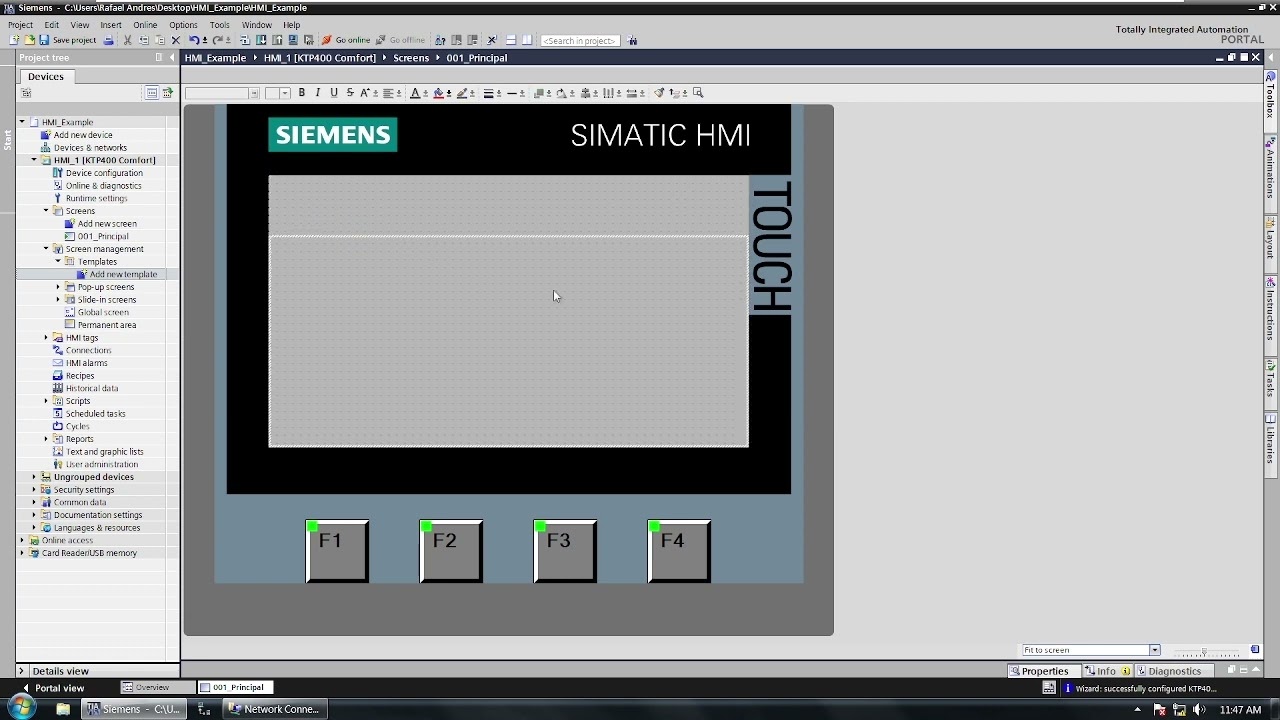This screenshot has height=720, width=1280.
Task: Open the Project menu
Action: (x=20, y=25)
